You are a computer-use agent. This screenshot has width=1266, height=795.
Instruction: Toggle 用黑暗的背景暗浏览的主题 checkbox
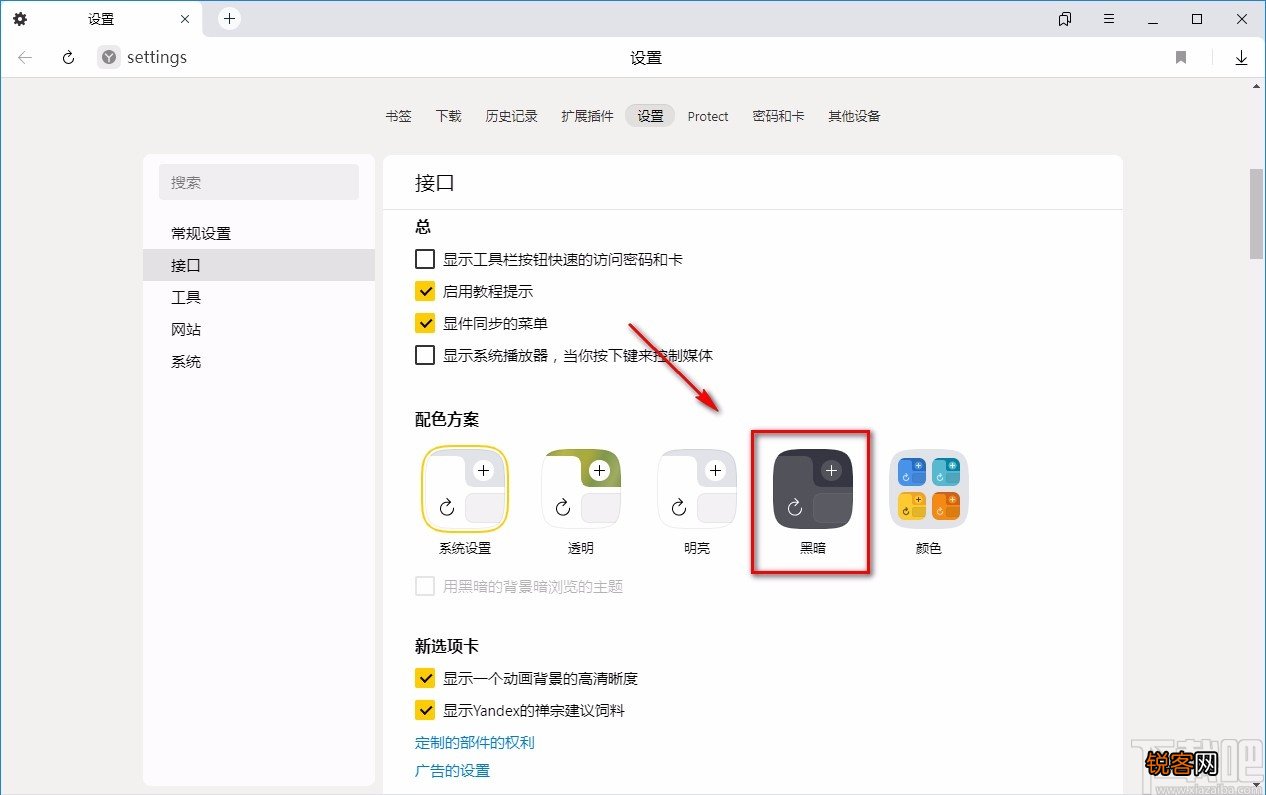(425, 587)
